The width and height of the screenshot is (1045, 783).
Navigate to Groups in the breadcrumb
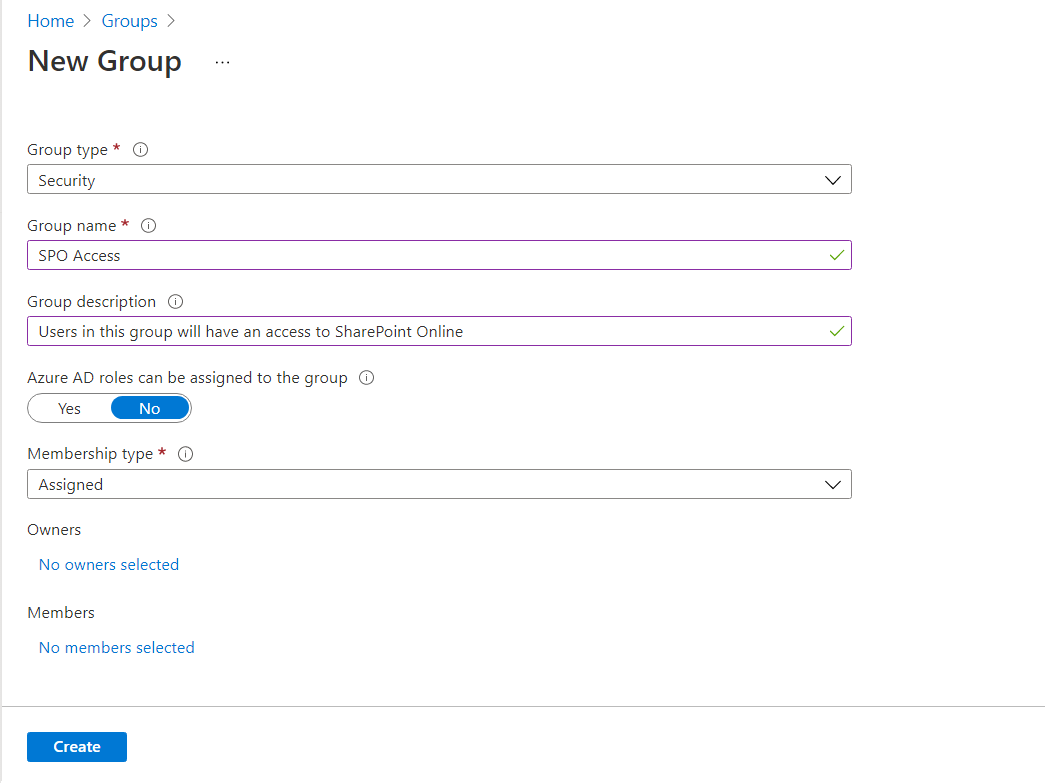tap(129, 21)
